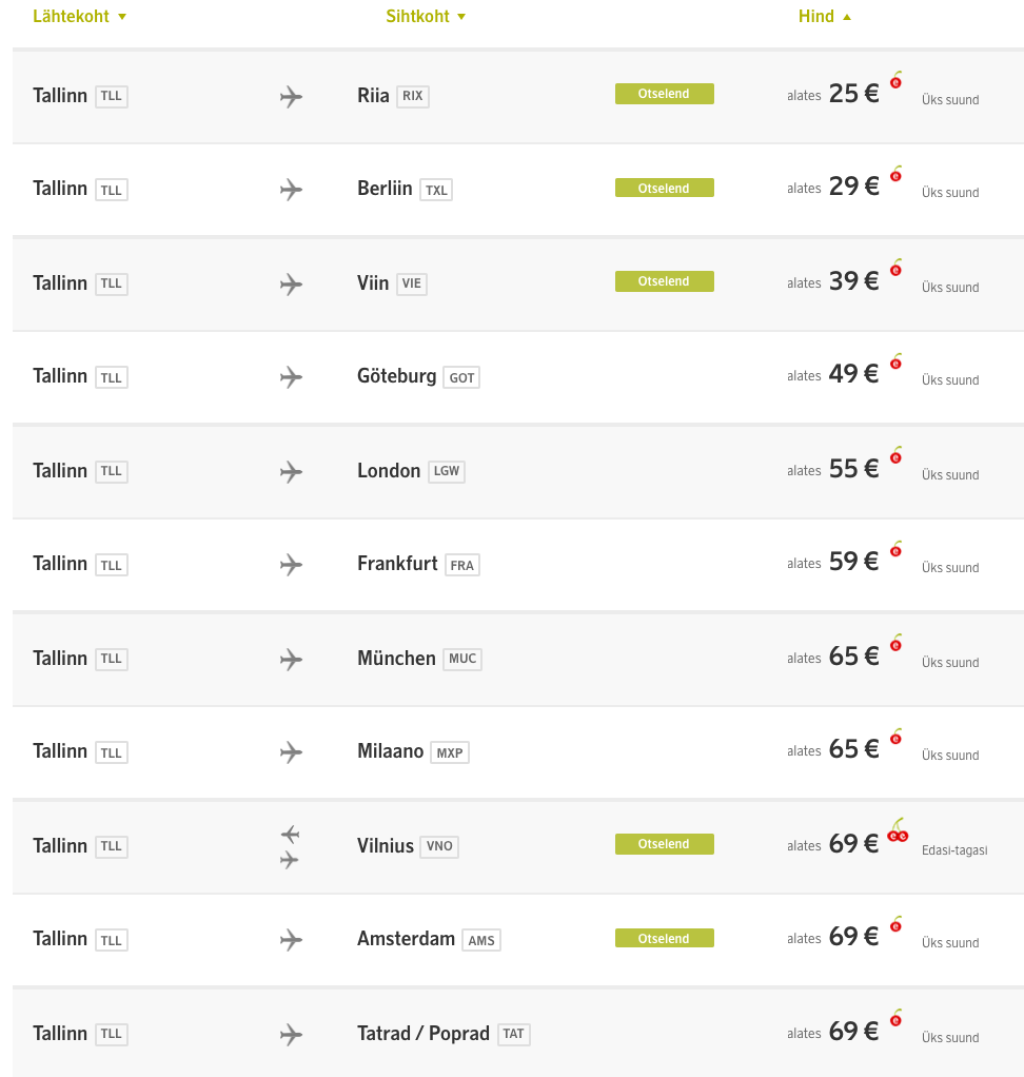Click the 55 € price for London
Image resolution: width=1024 pixels, height=1077 pixels.
click(853, 469)
